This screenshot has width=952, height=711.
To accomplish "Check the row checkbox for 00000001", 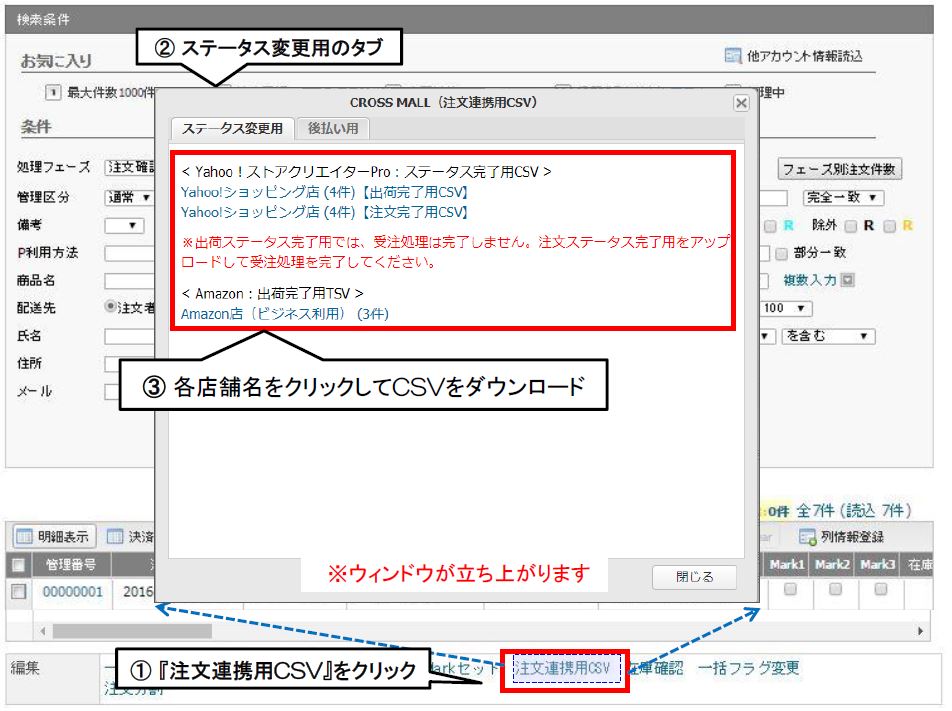I will tap(19, 591).
